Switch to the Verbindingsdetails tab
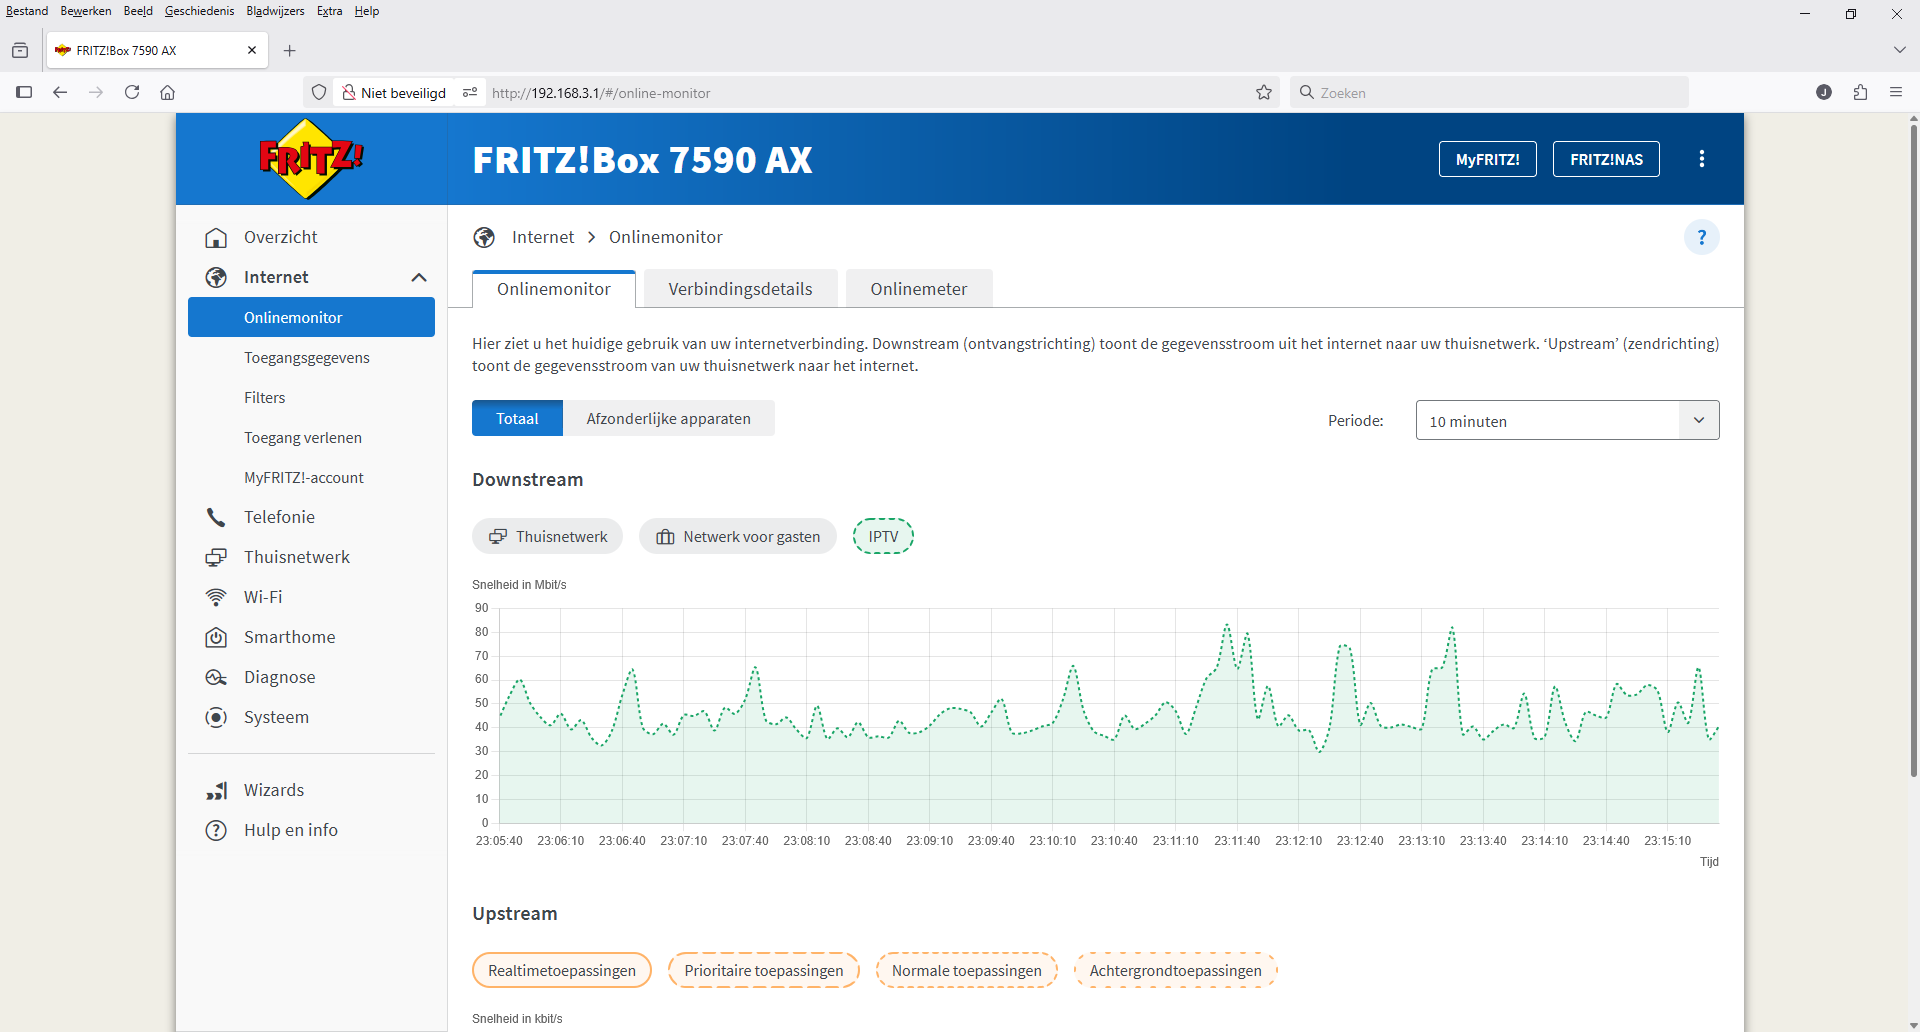Image resolution: width=1920 pixels, height=1032 pixels. (740, 289)
